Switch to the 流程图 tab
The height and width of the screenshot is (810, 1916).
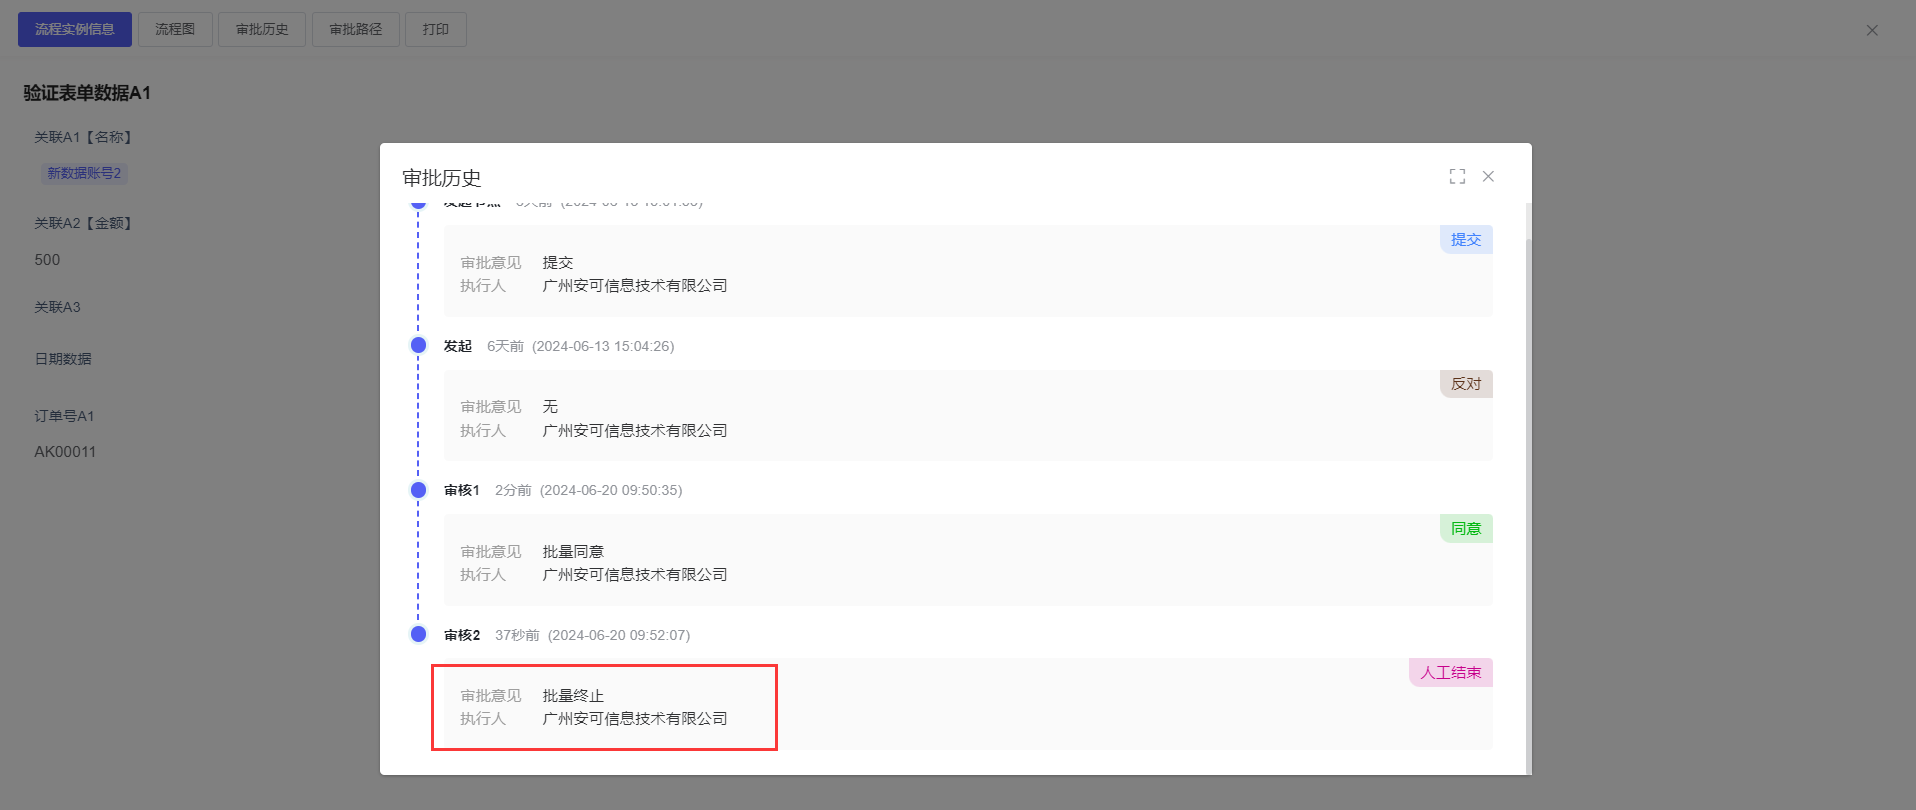175,29
